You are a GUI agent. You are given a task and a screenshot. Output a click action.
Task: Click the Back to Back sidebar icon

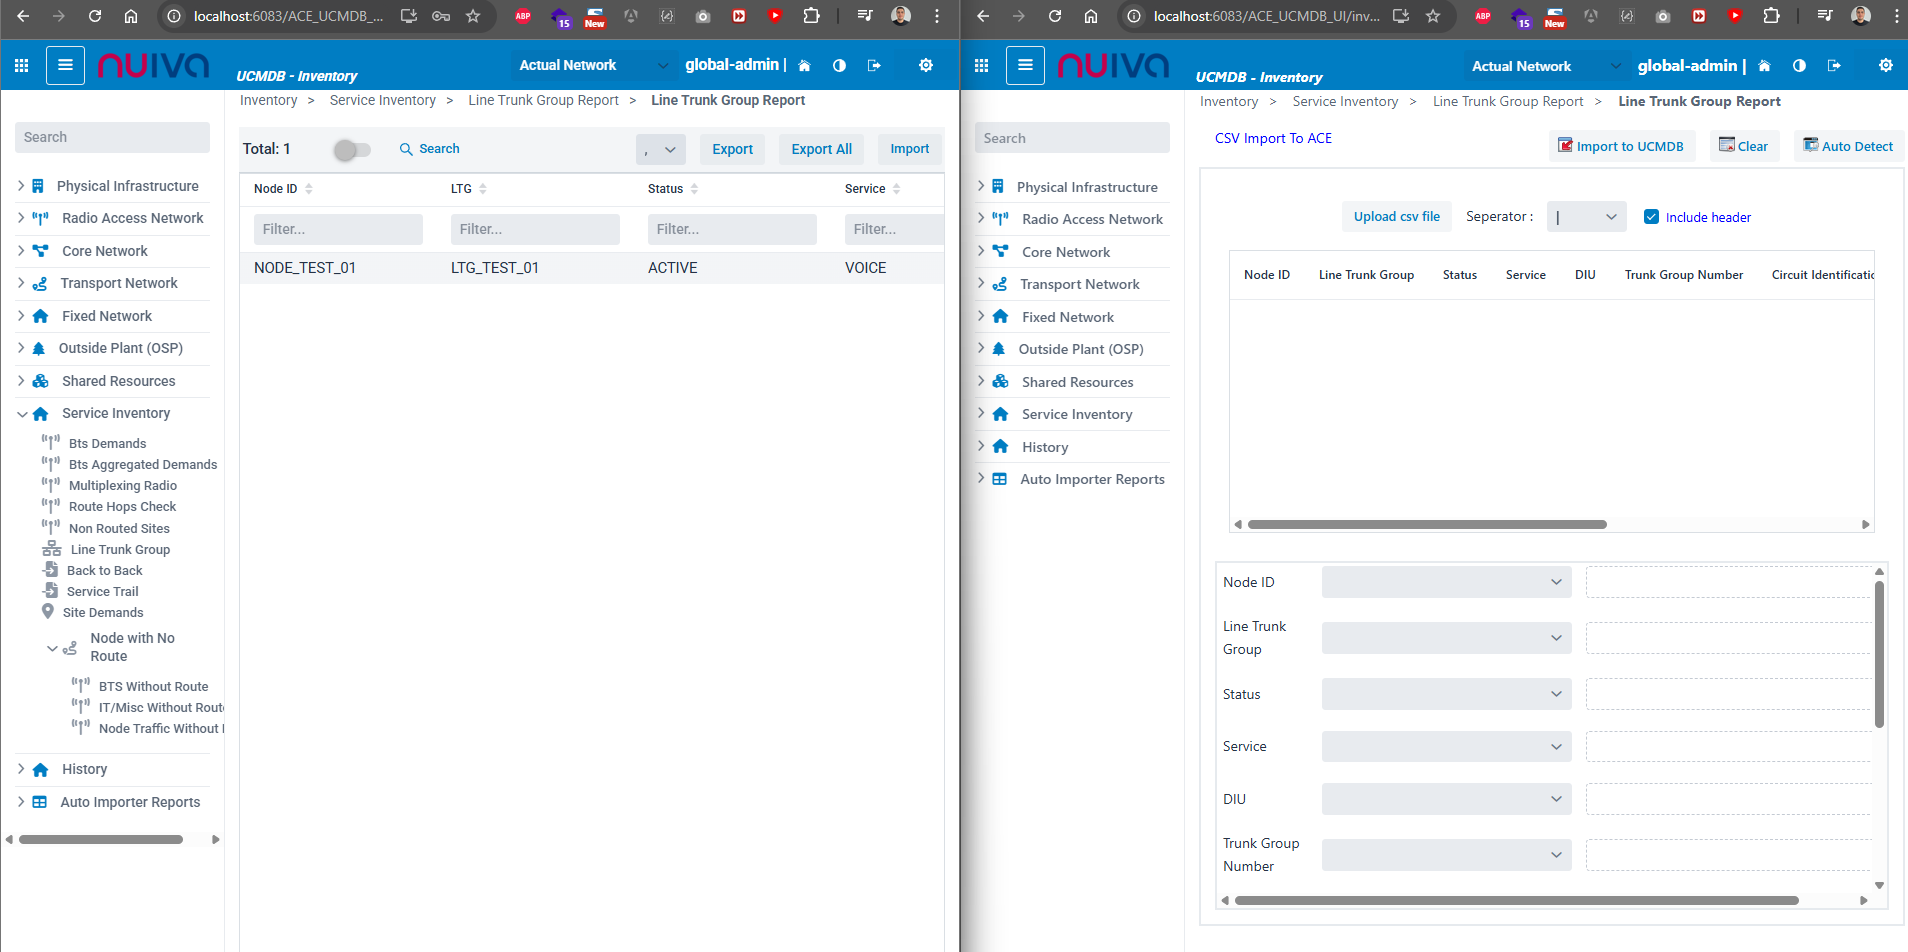(51, 570)
